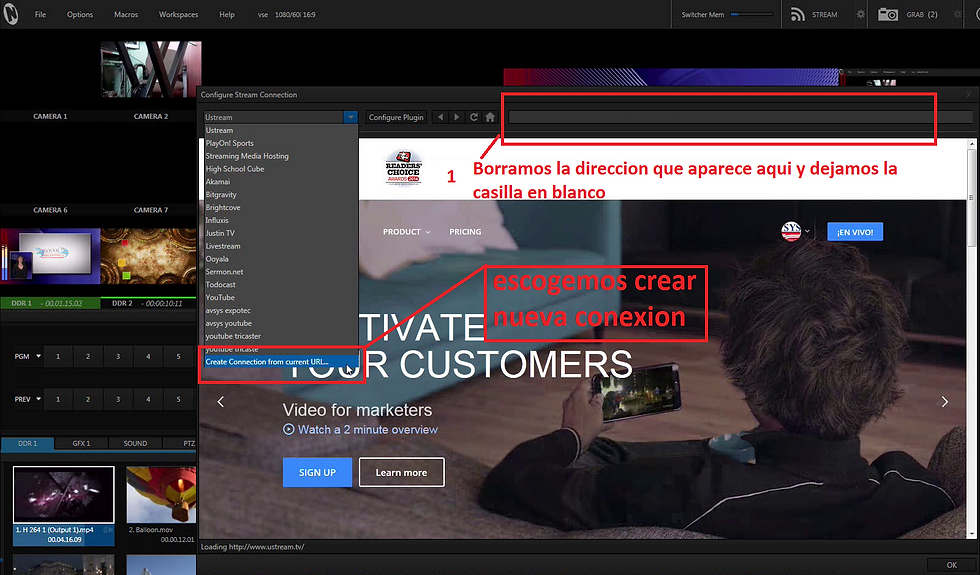Open the Workspaces menu
Viewport: 980px width, 575px height.
coord(178,14)
